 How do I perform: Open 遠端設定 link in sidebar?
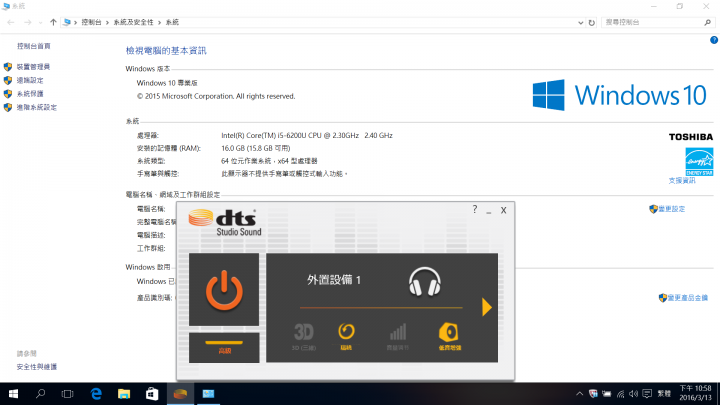(30, 80)
